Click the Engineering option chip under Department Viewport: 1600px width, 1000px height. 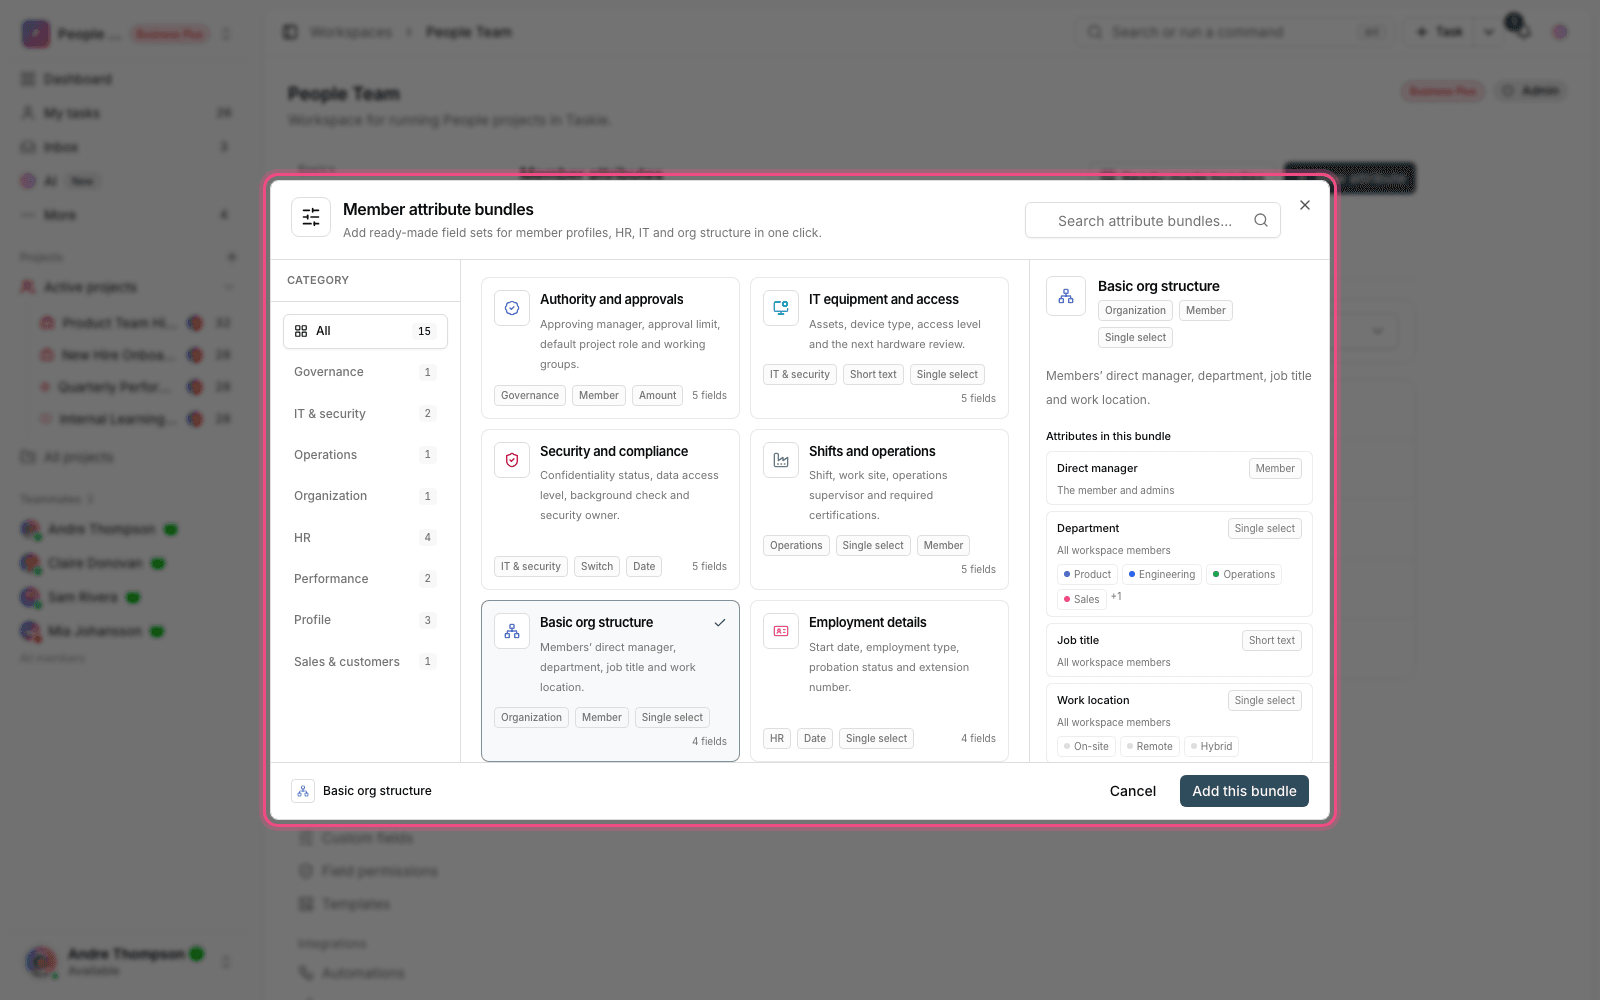(x=1162, y=575)
